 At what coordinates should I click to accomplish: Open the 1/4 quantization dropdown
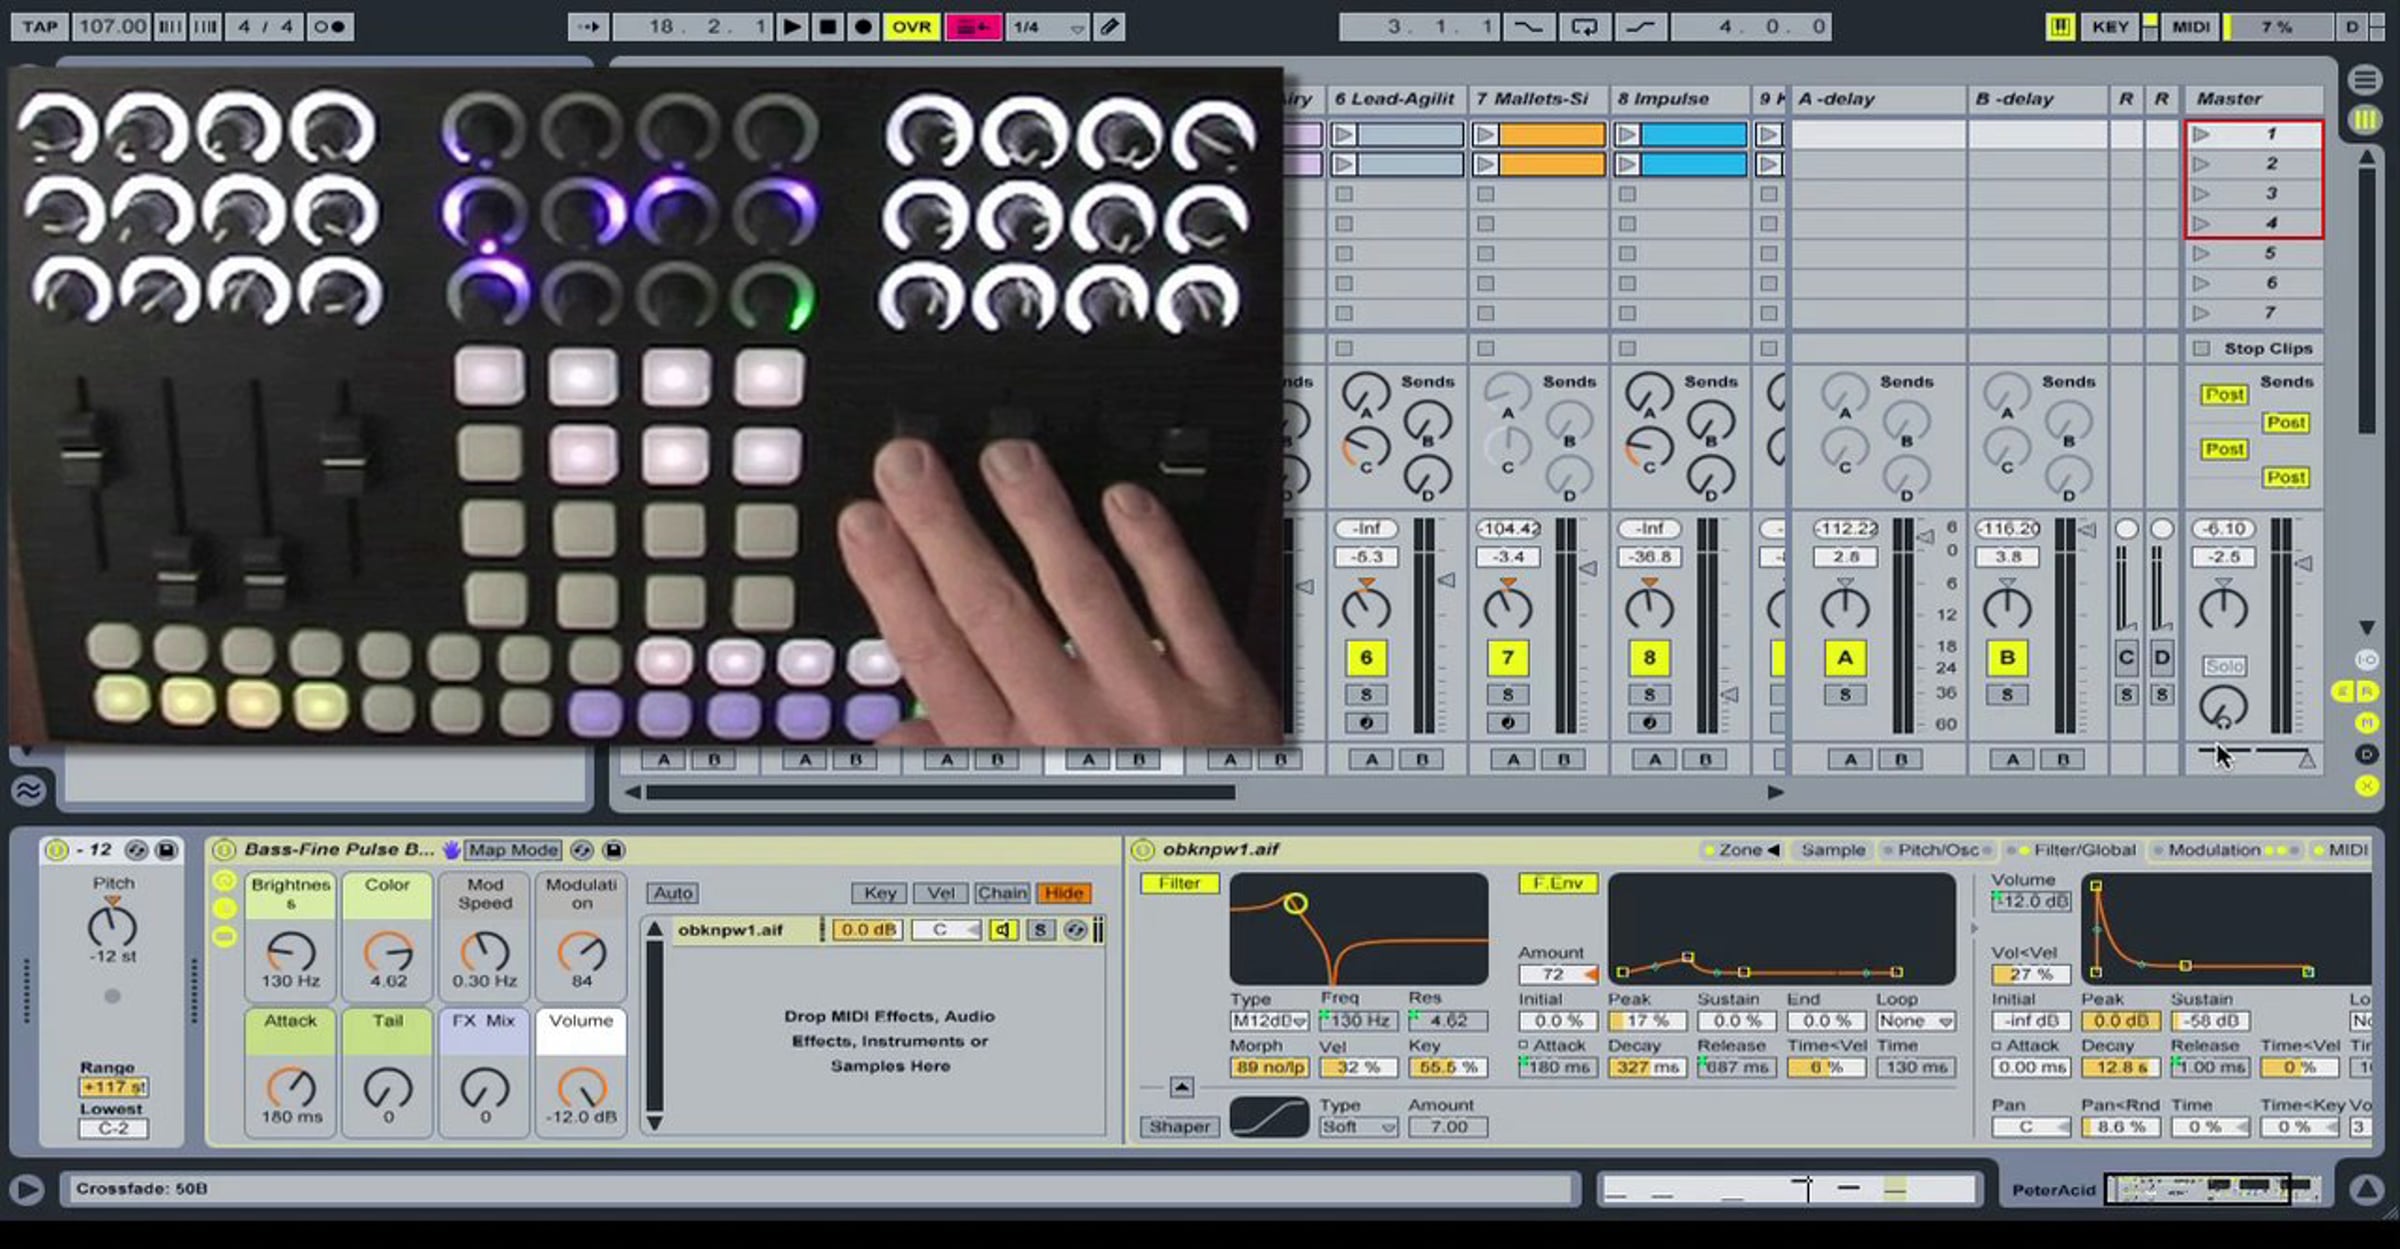point(1046,27)
